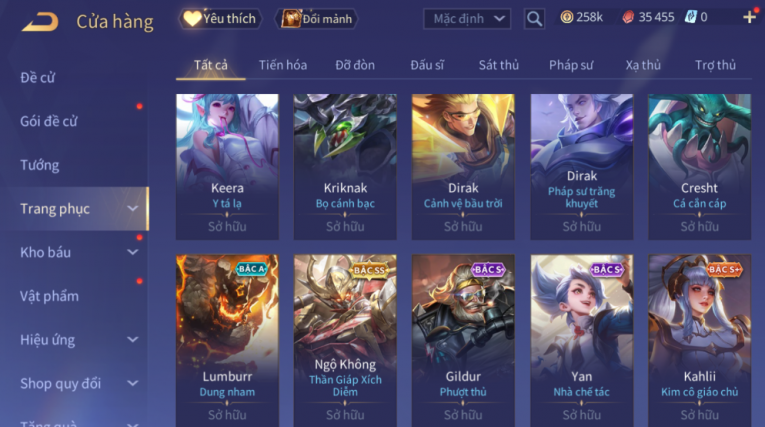Open the Tướng sidebar menu item
Viewport: 765px width, 427px height.
tap(40, 165)
